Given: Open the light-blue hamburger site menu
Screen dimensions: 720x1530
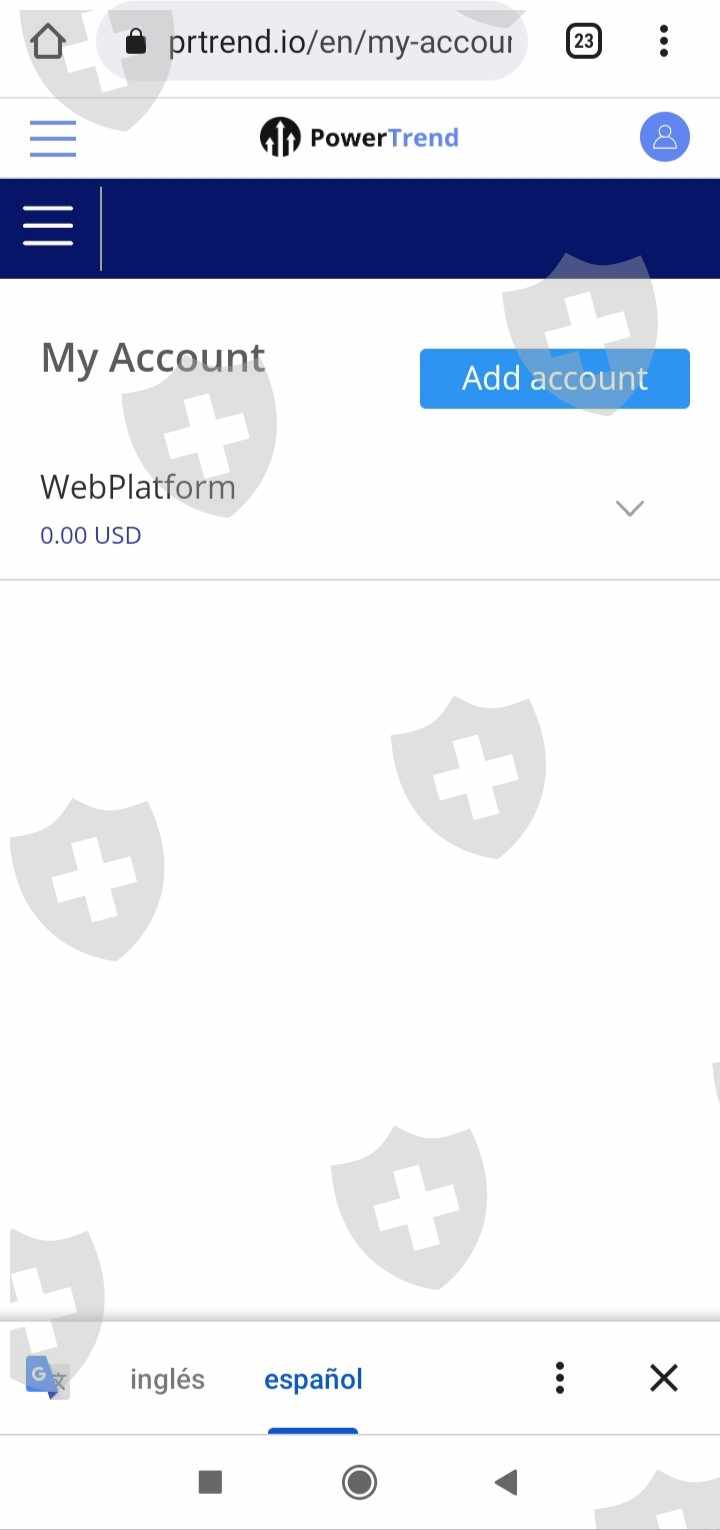Looking at the screenshot, I should pos(53,138).
